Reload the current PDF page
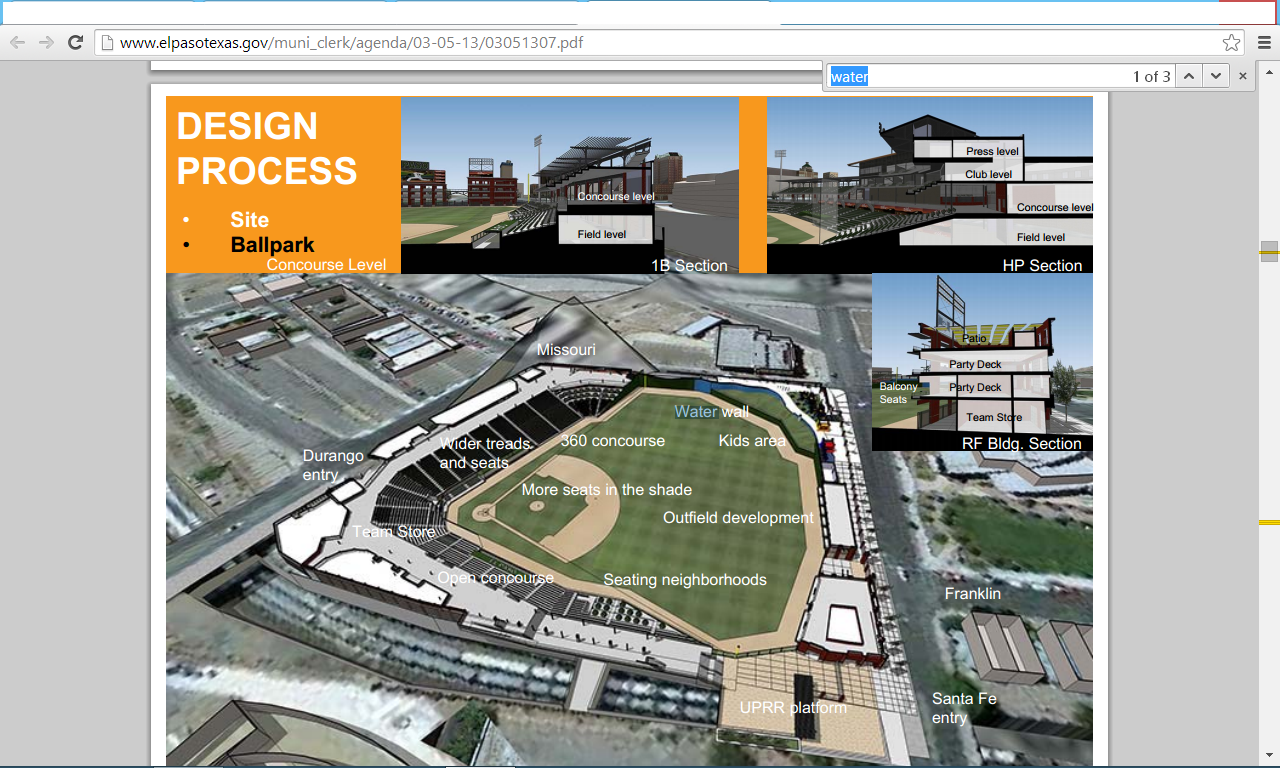The width and height of the screenshot is (1280, 768). click(75, 42)
